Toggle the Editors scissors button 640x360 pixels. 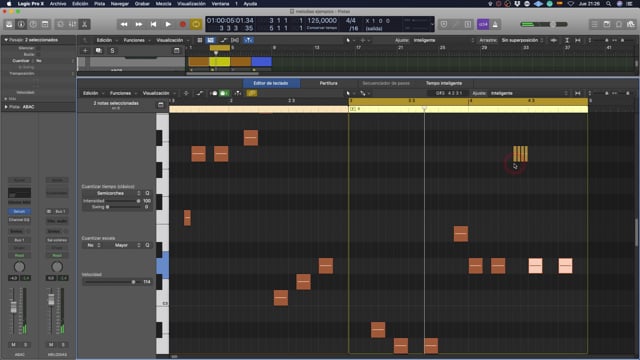coord(84,24)
